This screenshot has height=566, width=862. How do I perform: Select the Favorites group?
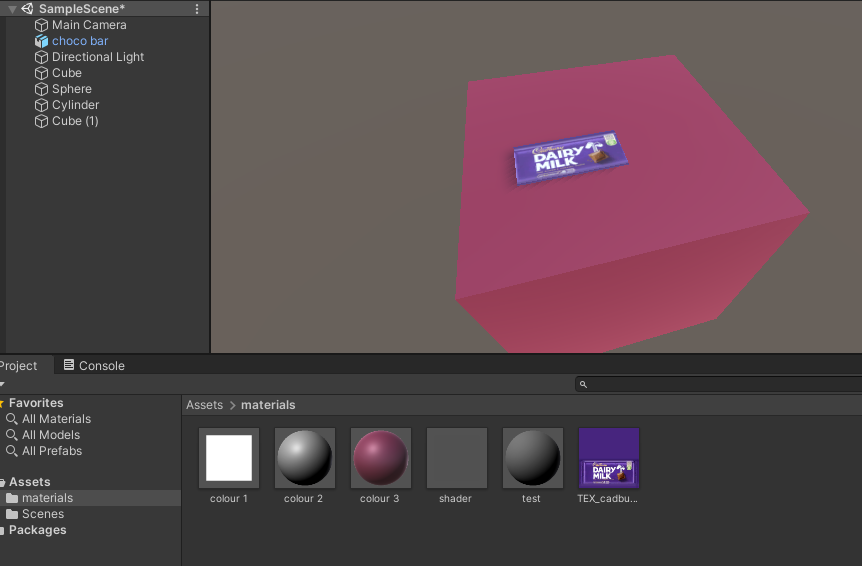36,403
